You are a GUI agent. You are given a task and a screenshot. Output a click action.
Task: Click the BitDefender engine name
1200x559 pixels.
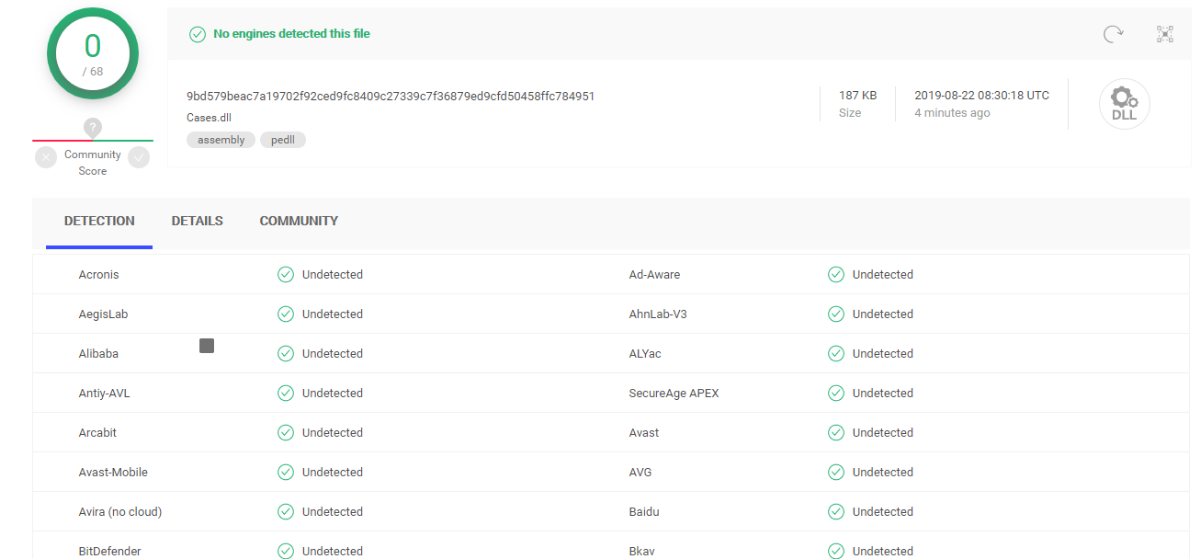coord(110,551)
